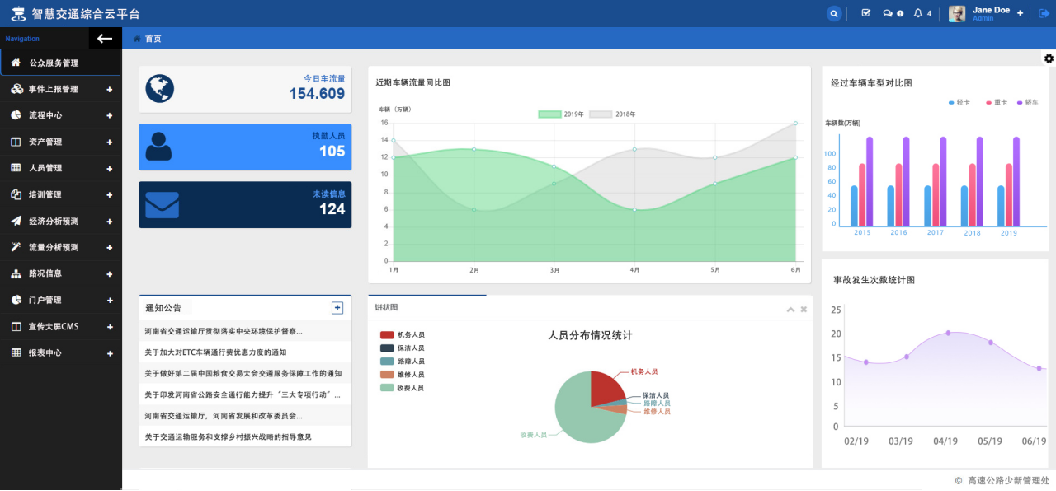Click the search icon in top header
Image resolution: width=1056 pixels, height=491 pixels.
point(834,13)
